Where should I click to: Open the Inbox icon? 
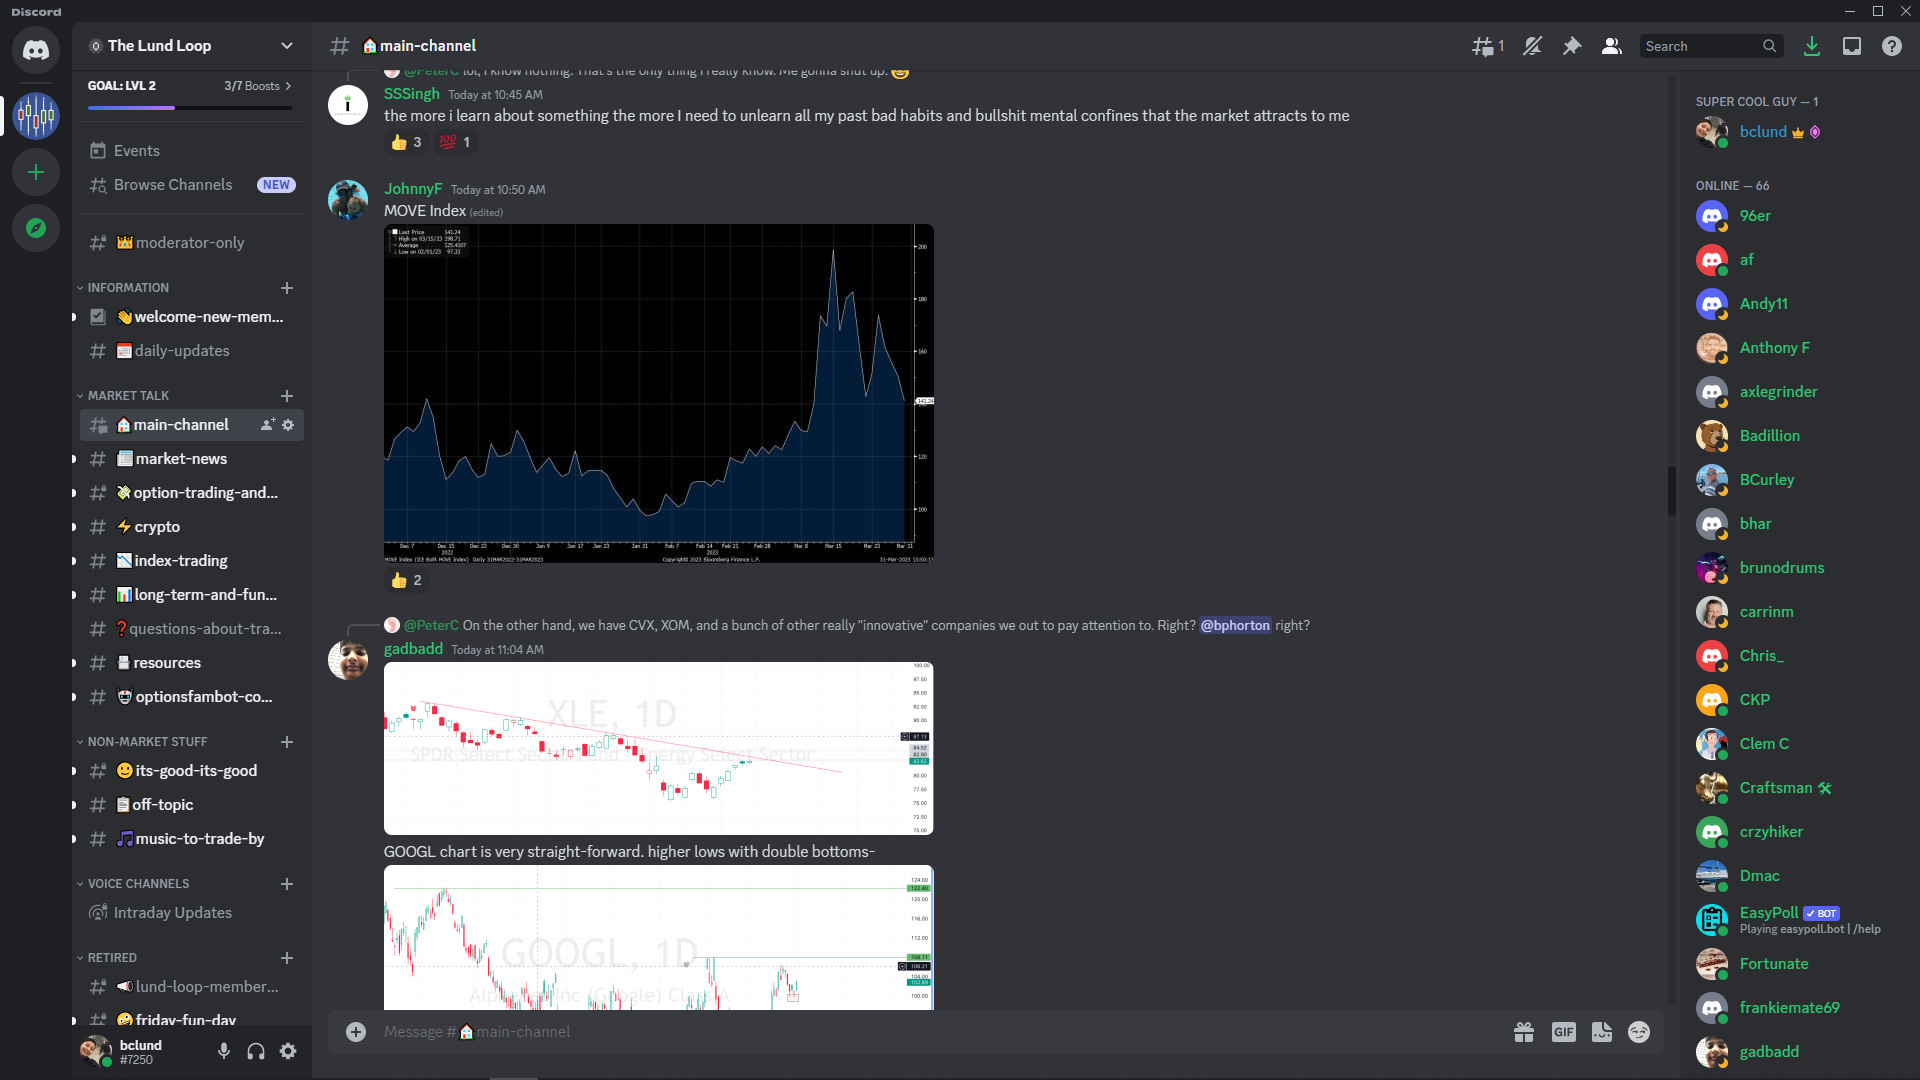click(x=1852, y=46)
